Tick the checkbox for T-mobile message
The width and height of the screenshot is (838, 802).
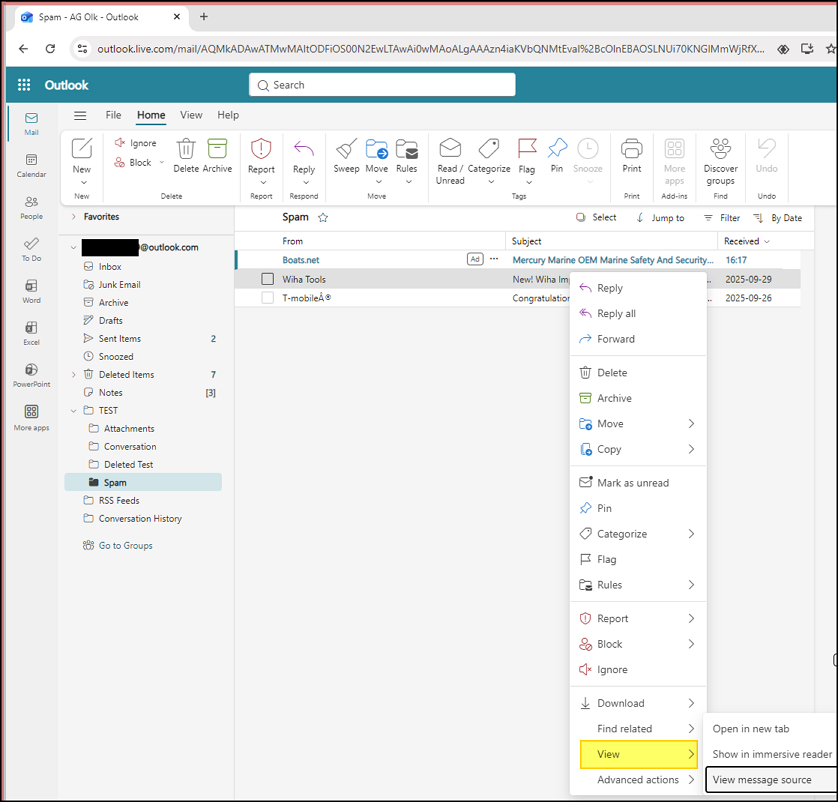tap(268, 298)
